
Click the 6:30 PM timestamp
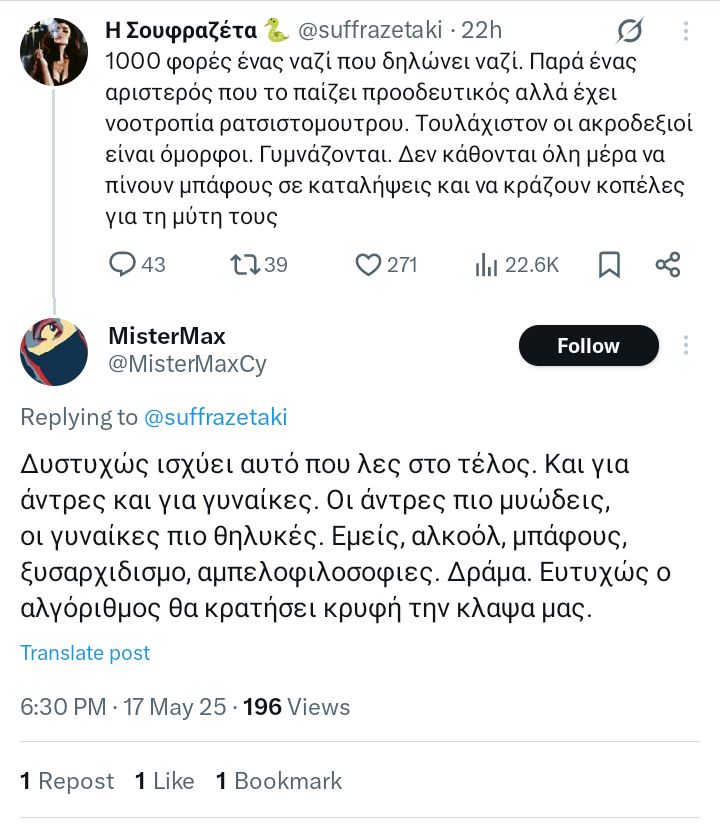(x=63, y=707)
